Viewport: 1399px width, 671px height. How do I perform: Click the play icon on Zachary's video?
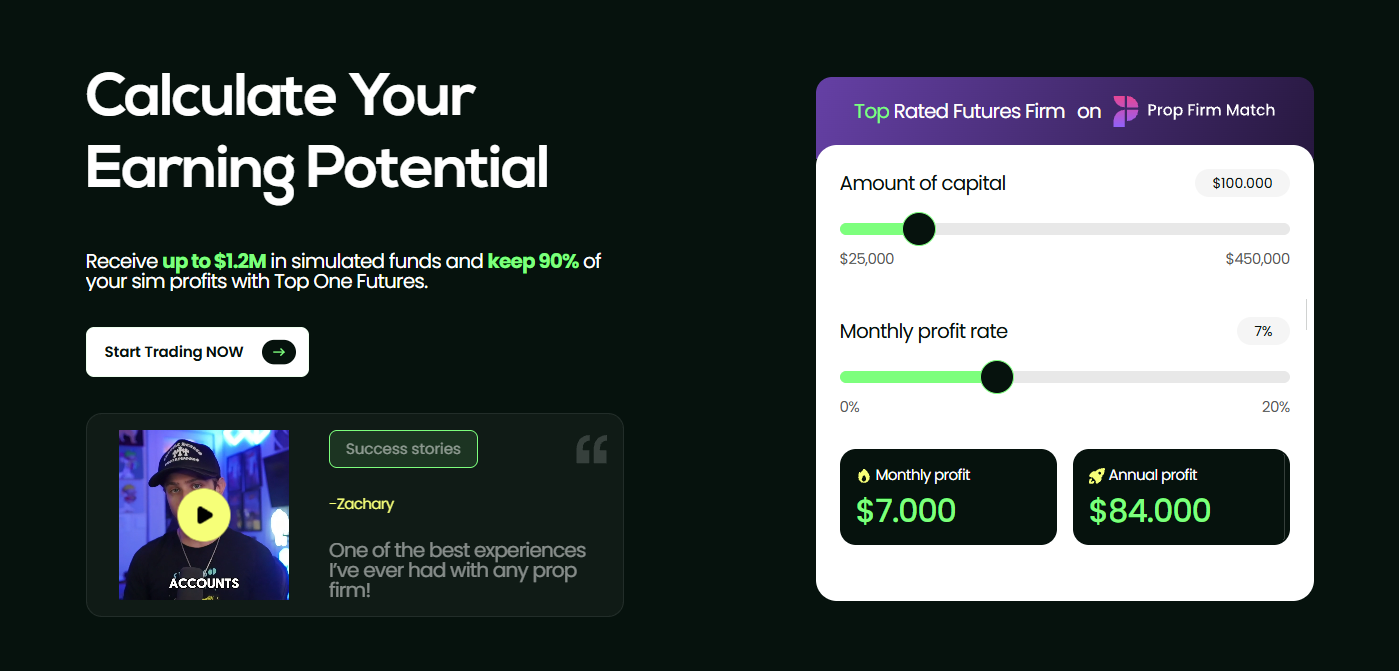pos(203,513)
